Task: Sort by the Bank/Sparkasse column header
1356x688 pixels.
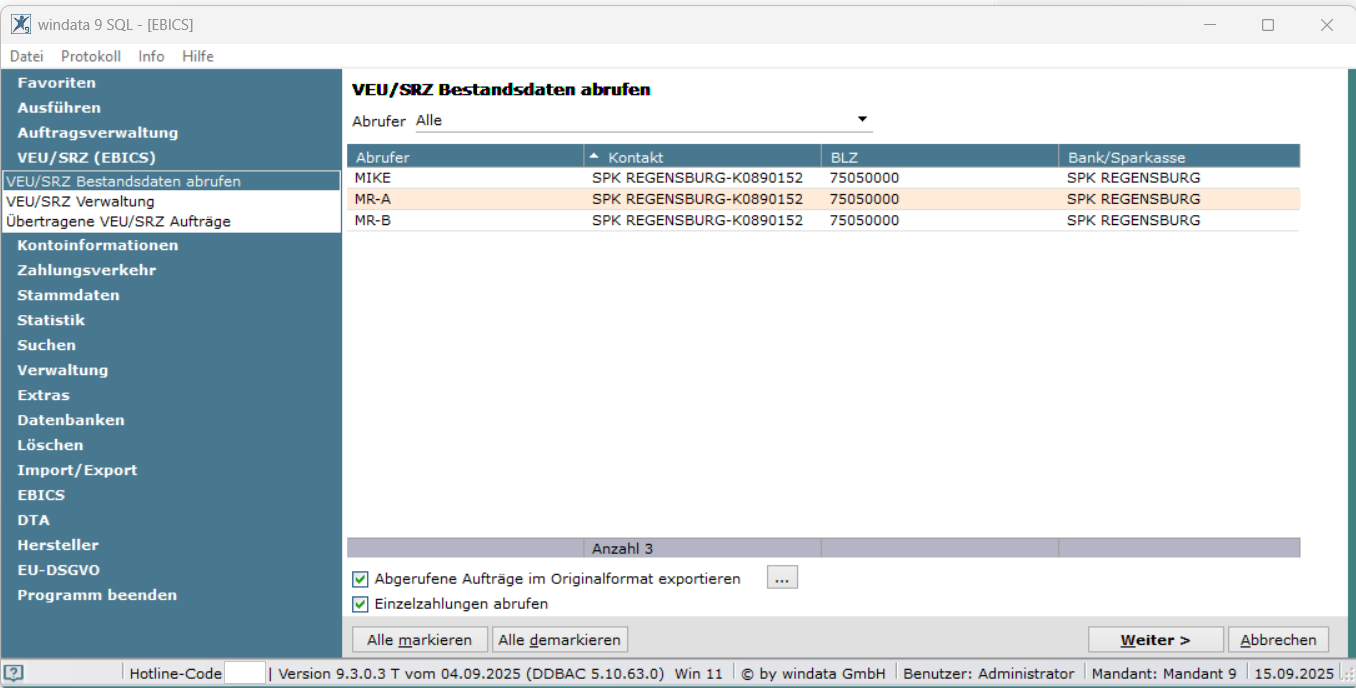Action: click(1179, 157)
